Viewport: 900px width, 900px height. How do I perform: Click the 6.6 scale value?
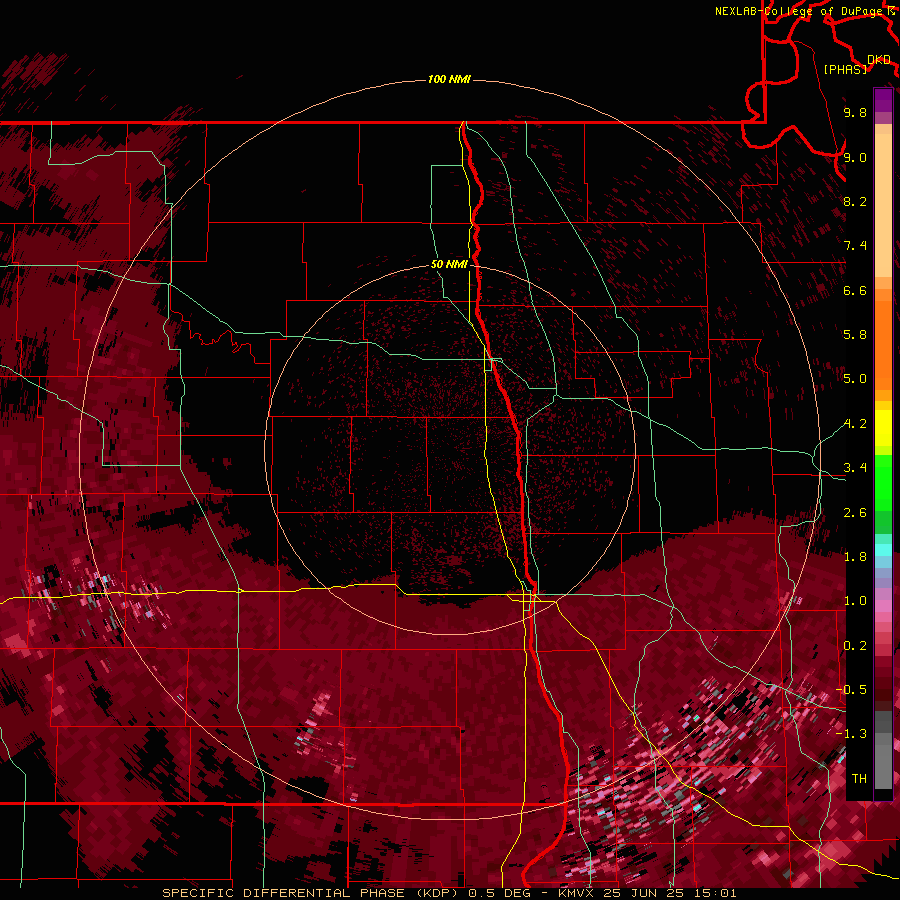[x=855, y=290]
